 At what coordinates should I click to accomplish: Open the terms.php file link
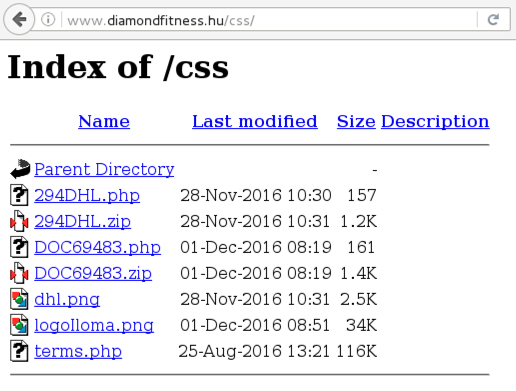tap(78, 351)
